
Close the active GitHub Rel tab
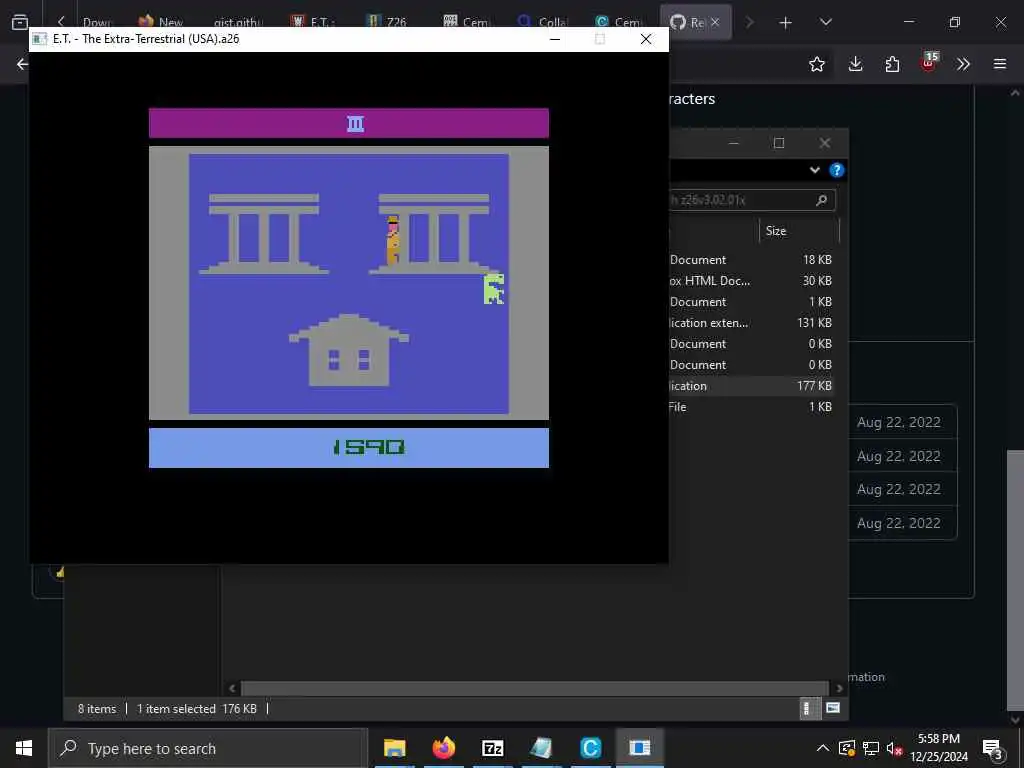tap(715, 22)
